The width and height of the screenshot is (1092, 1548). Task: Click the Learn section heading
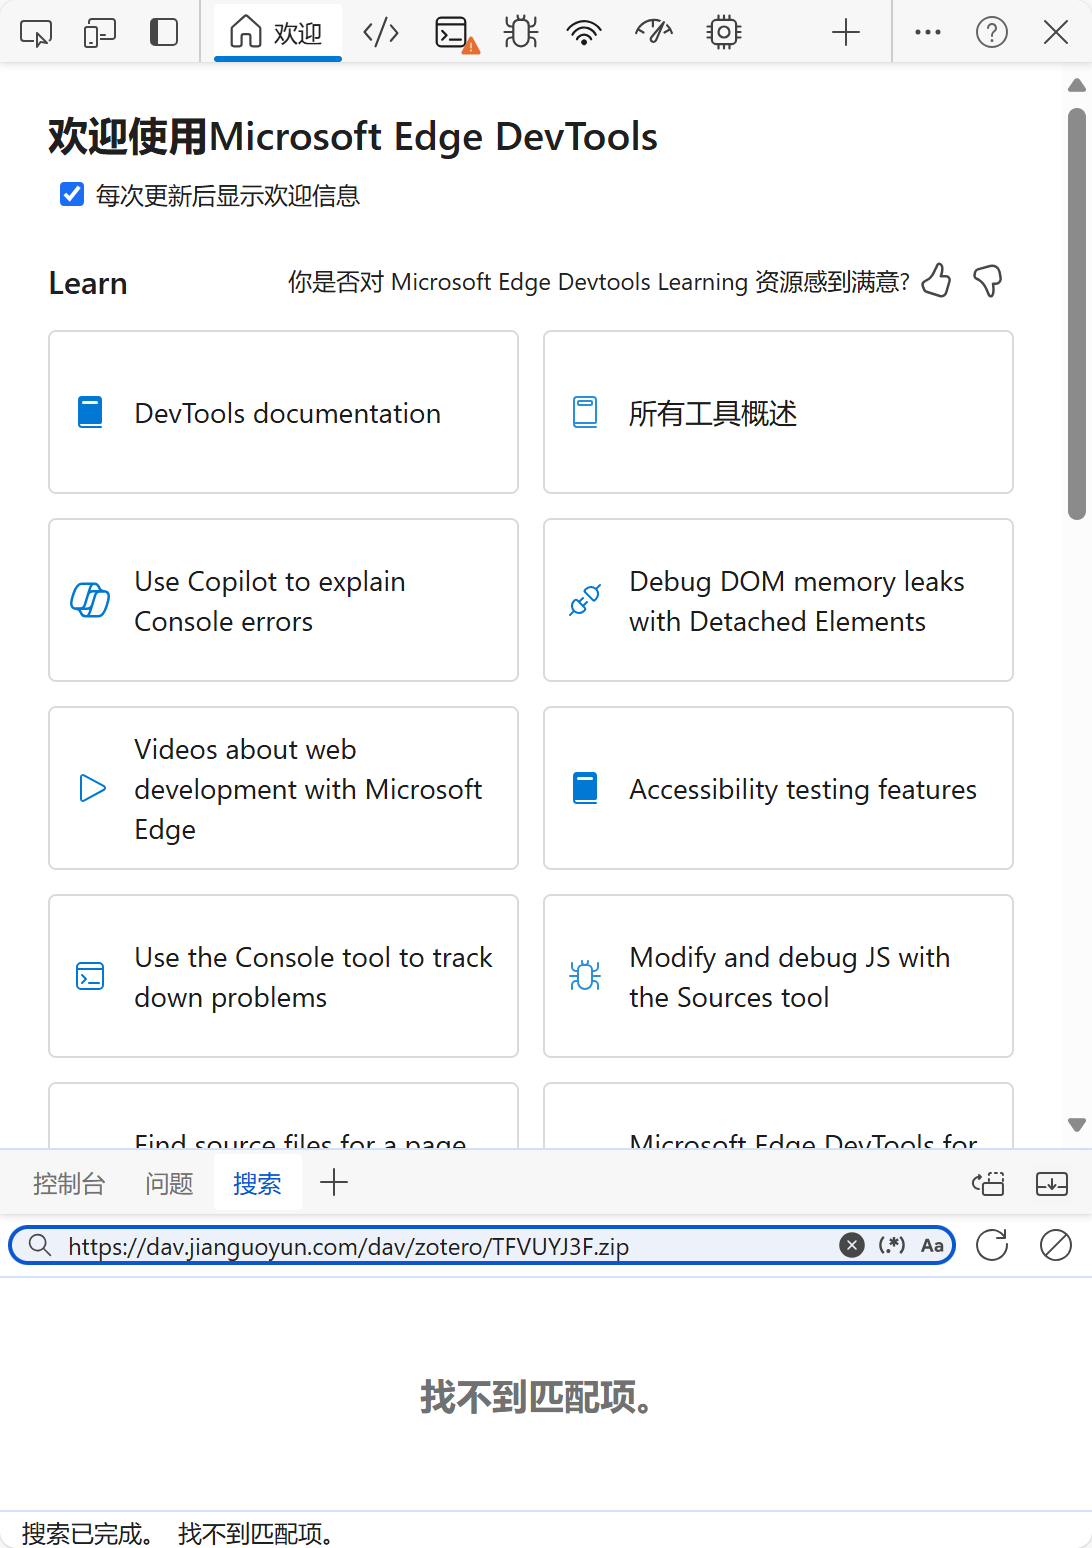[88, 283]
